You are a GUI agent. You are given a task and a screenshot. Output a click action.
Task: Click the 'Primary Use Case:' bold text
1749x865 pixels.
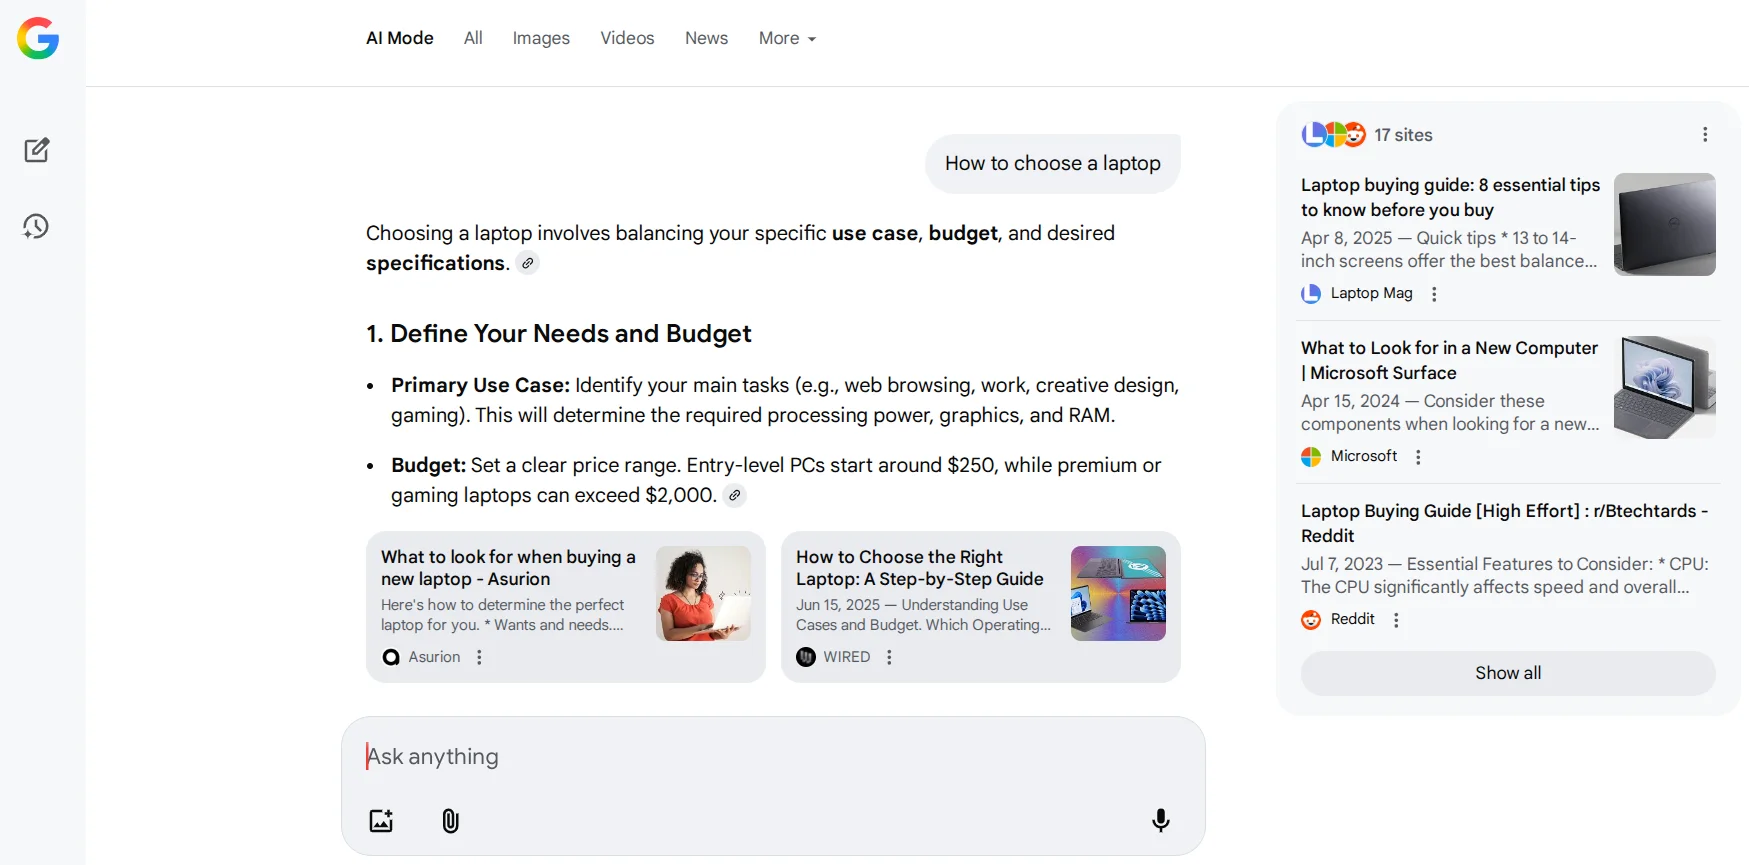pos(480,385)
